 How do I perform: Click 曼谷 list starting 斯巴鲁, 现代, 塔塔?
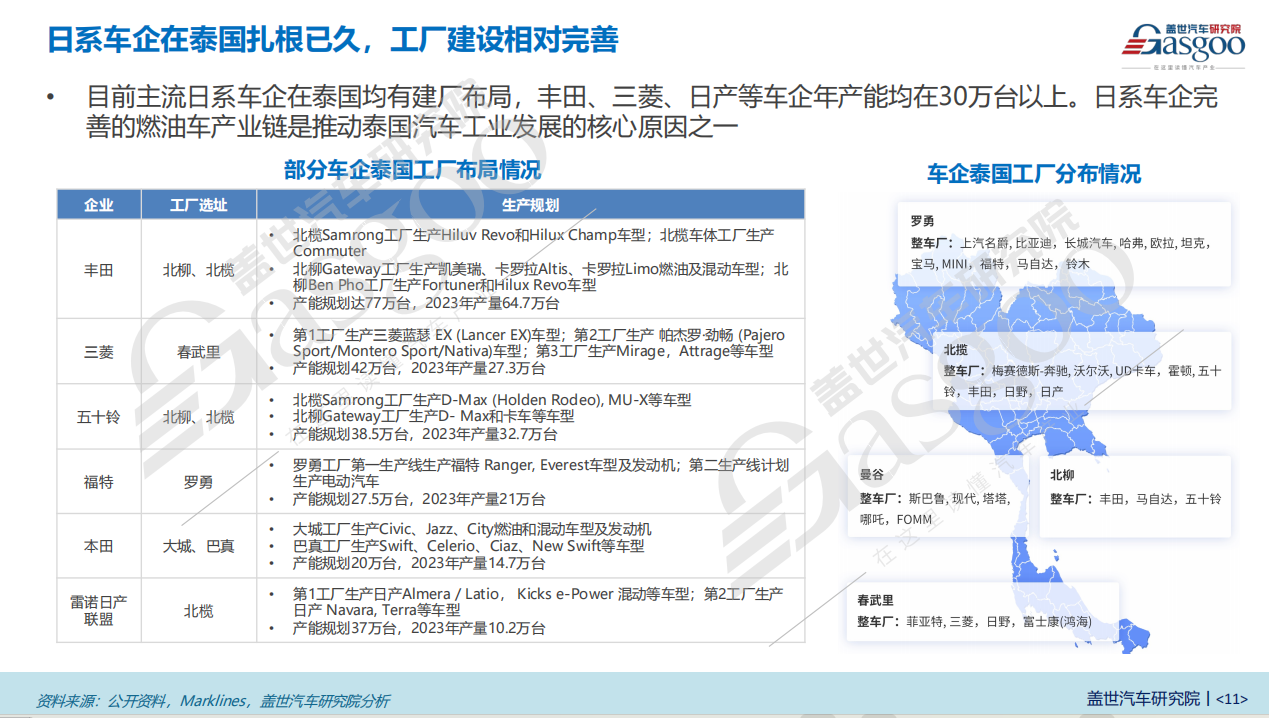934,509
